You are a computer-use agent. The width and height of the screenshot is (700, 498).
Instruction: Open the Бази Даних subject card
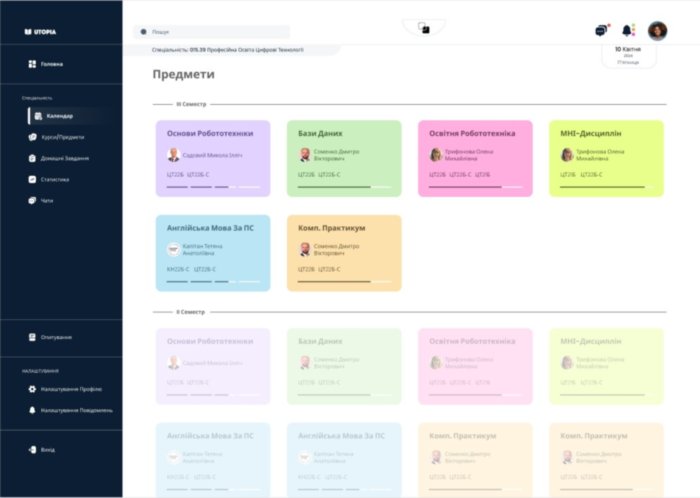coord(344,158)
